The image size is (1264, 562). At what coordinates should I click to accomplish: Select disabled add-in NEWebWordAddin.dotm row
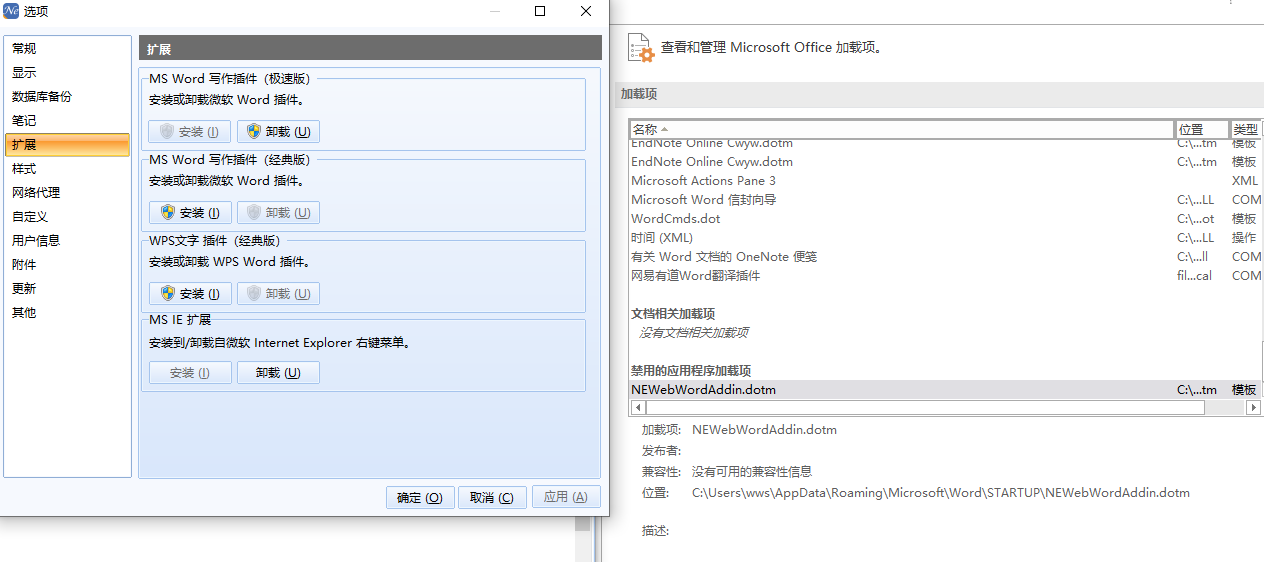[944, 389]
